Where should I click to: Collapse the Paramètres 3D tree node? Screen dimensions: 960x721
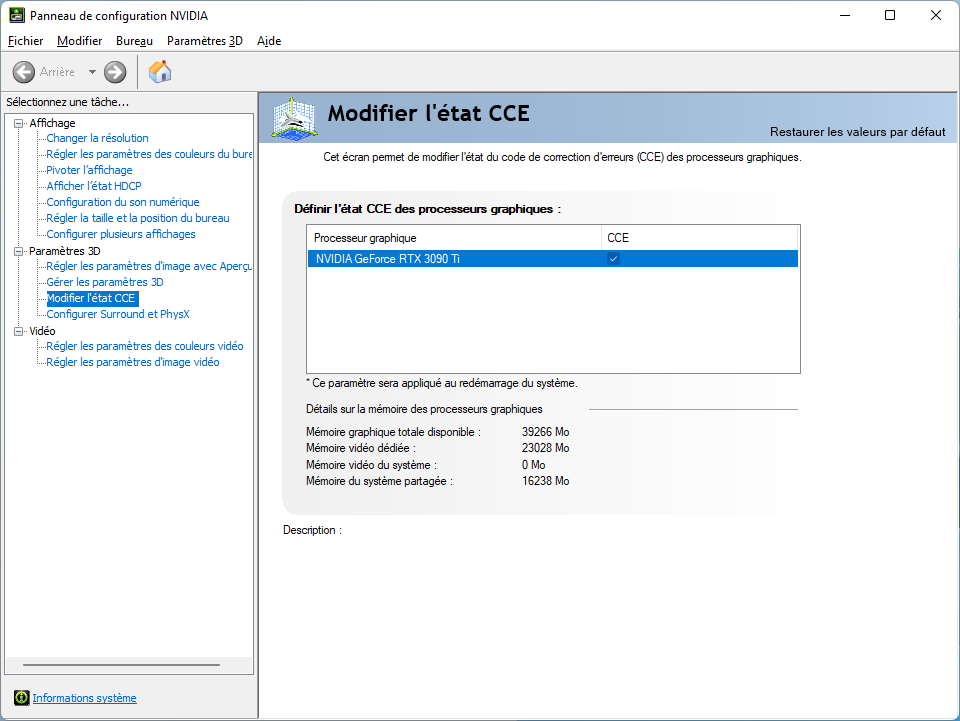[18, 251]
